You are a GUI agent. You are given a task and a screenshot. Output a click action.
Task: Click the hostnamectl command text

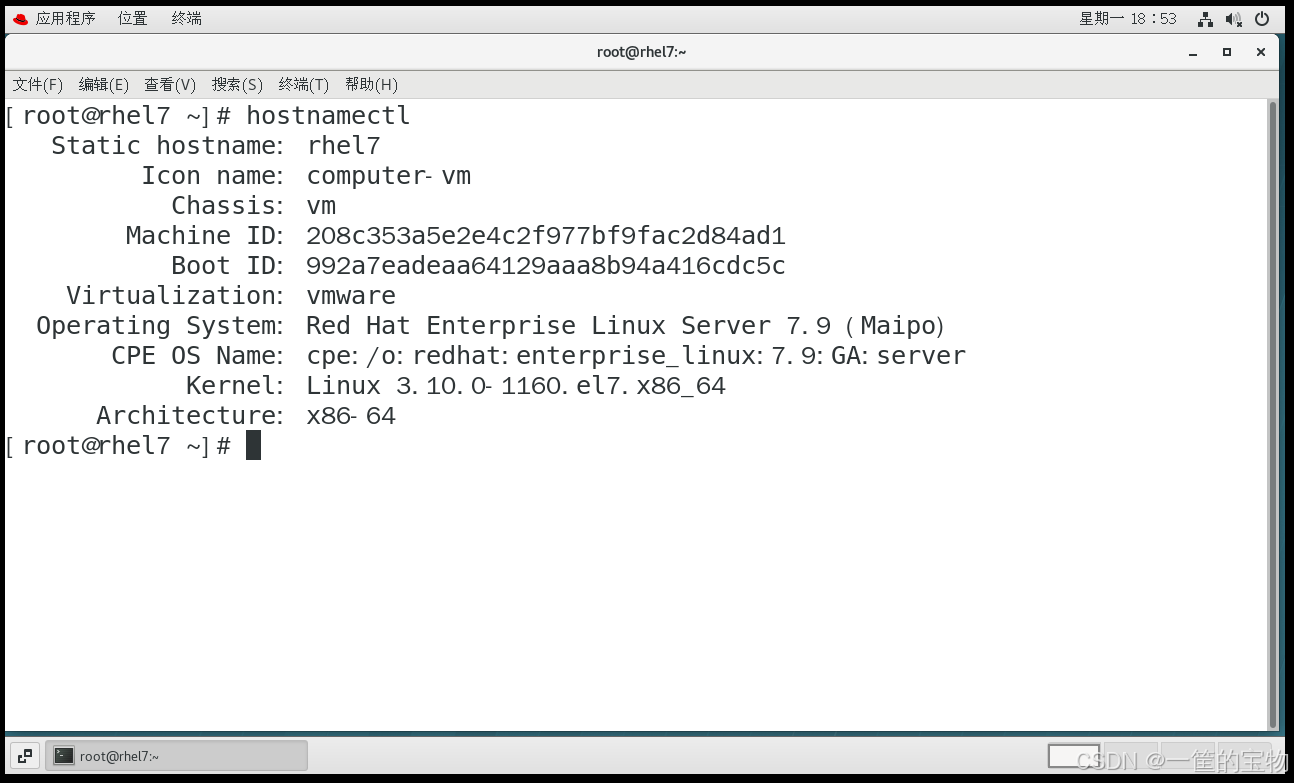328,116
